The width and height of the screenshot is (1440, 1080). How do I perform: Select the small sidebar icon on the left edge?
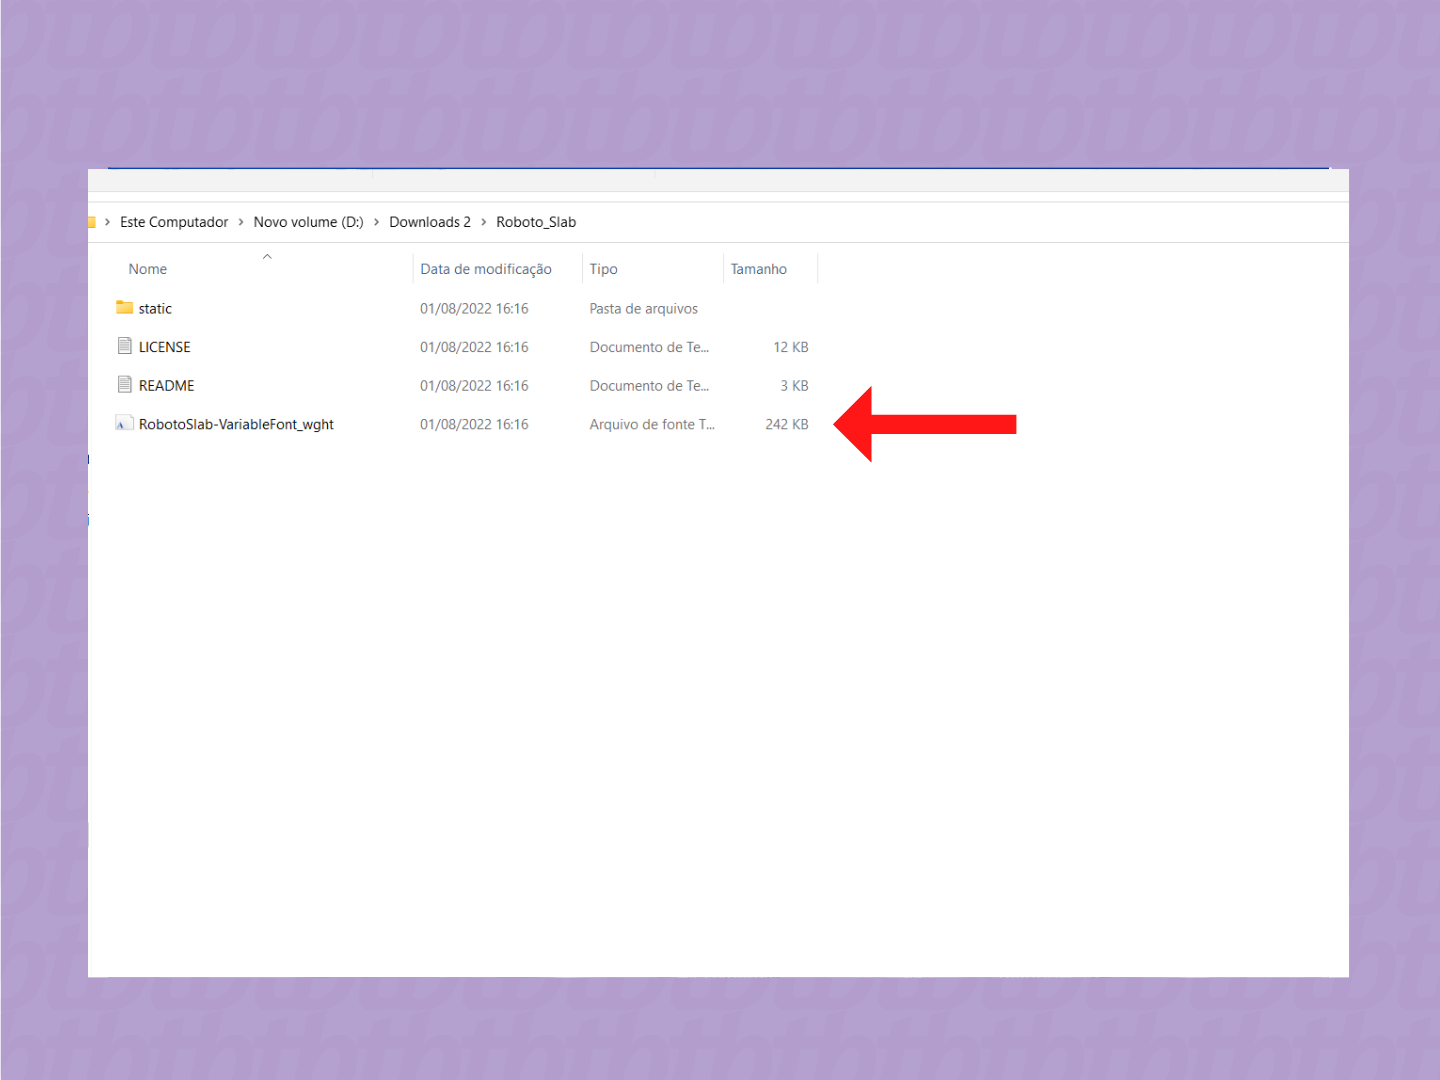(x=88, y=459)
